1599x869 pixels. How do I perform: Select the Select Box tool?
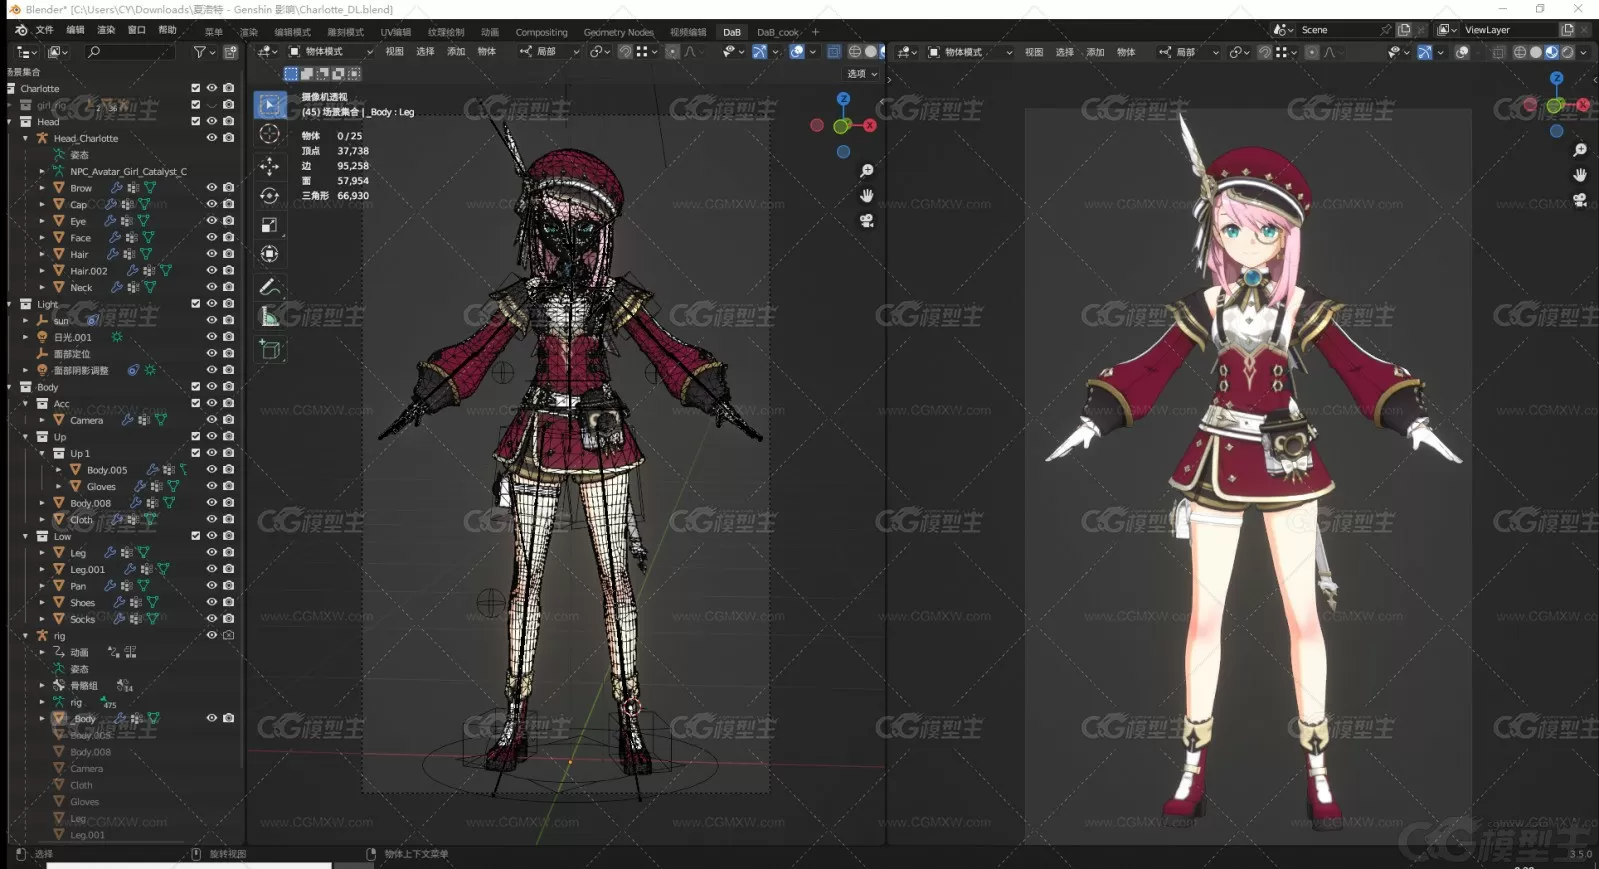pos(270,104)
